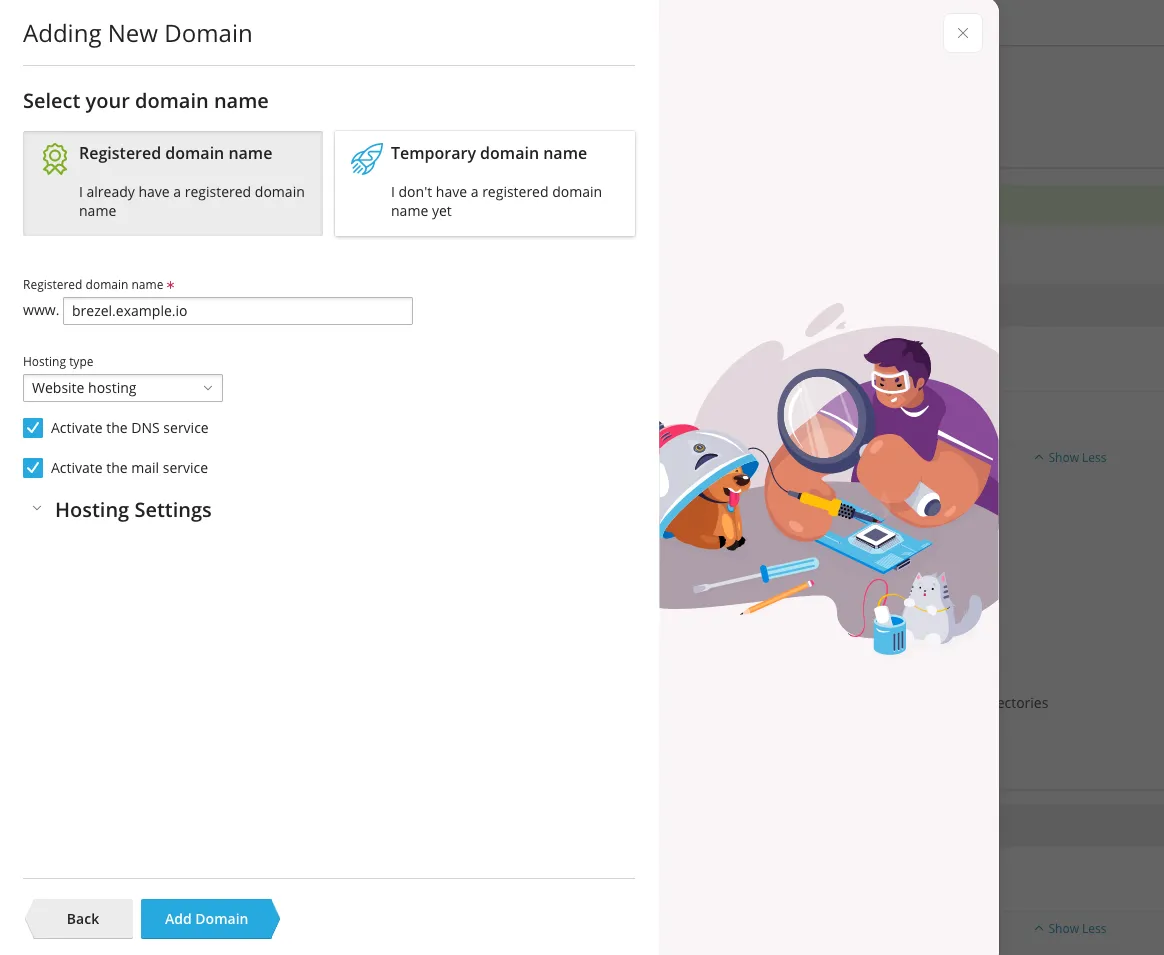Uncheck Activate the mail service checkbox
The width and height of the screenshot is (1164, 955).
(34, 468)
